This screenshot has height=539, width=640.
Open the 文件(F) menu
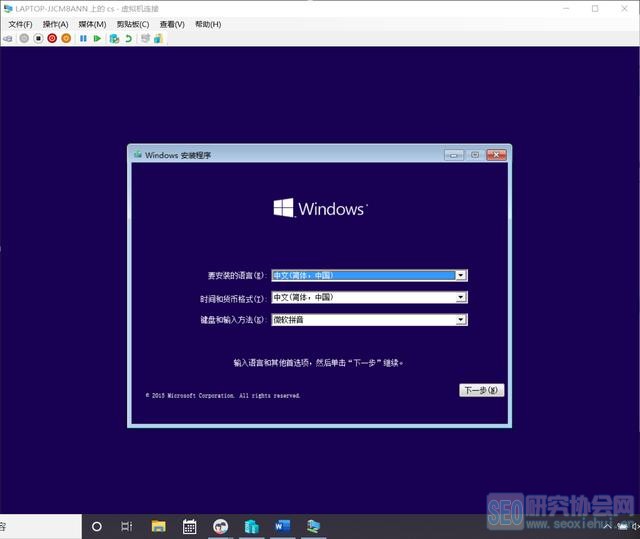(20, 24)
